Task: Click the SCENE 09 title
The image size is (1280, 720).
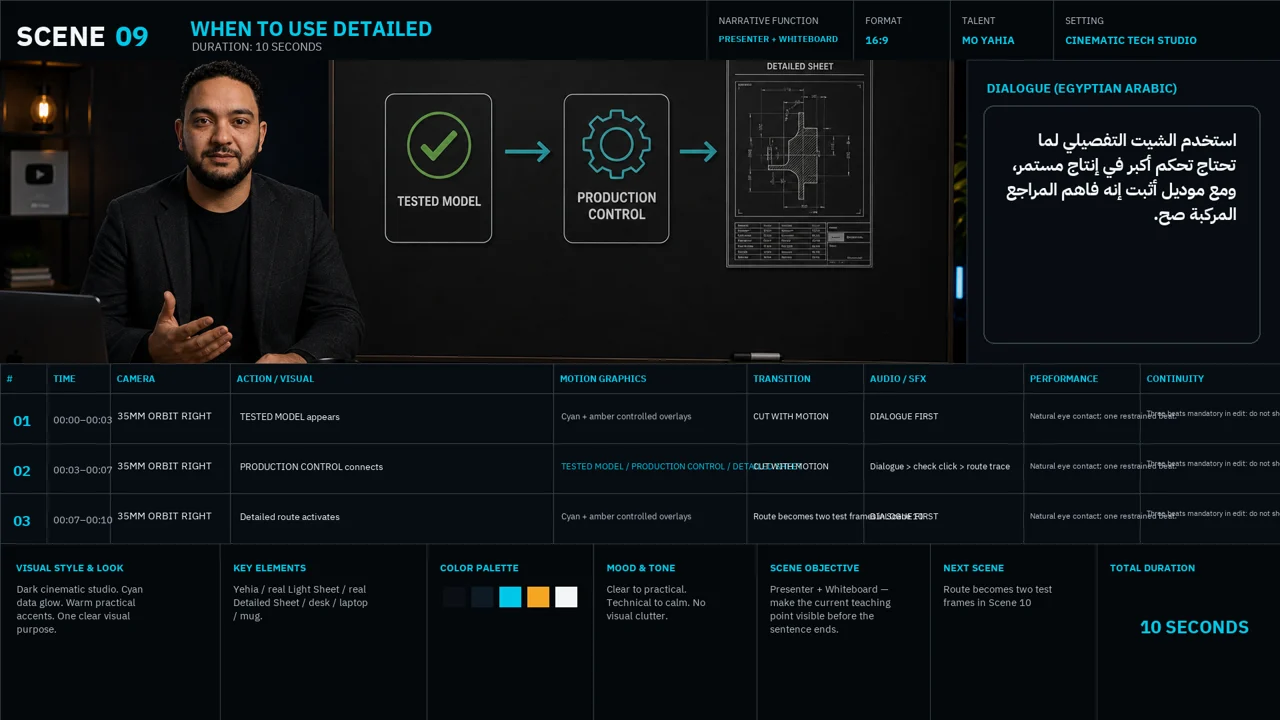Action: coord(82,37)
